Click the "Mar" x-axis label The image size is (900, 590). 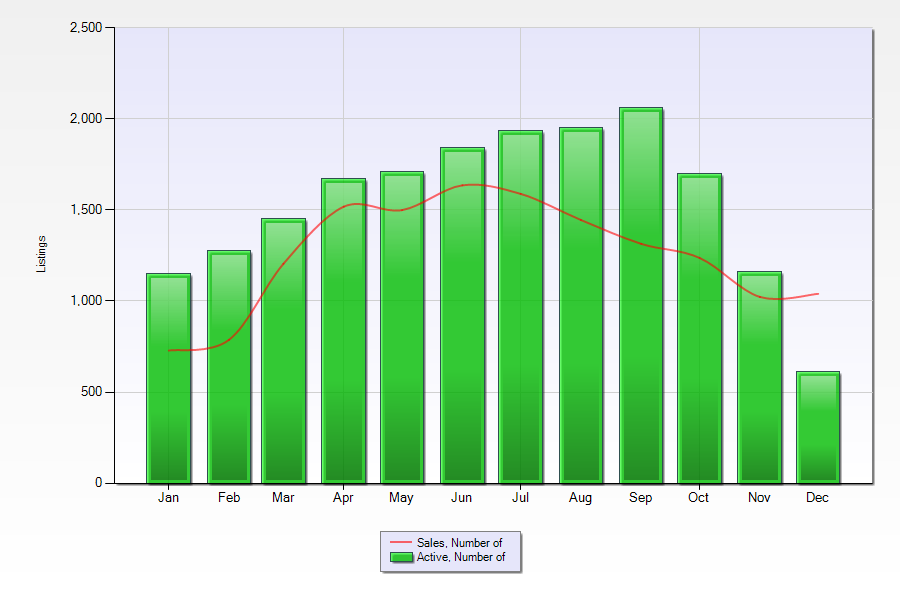click(x=284, y=498)
